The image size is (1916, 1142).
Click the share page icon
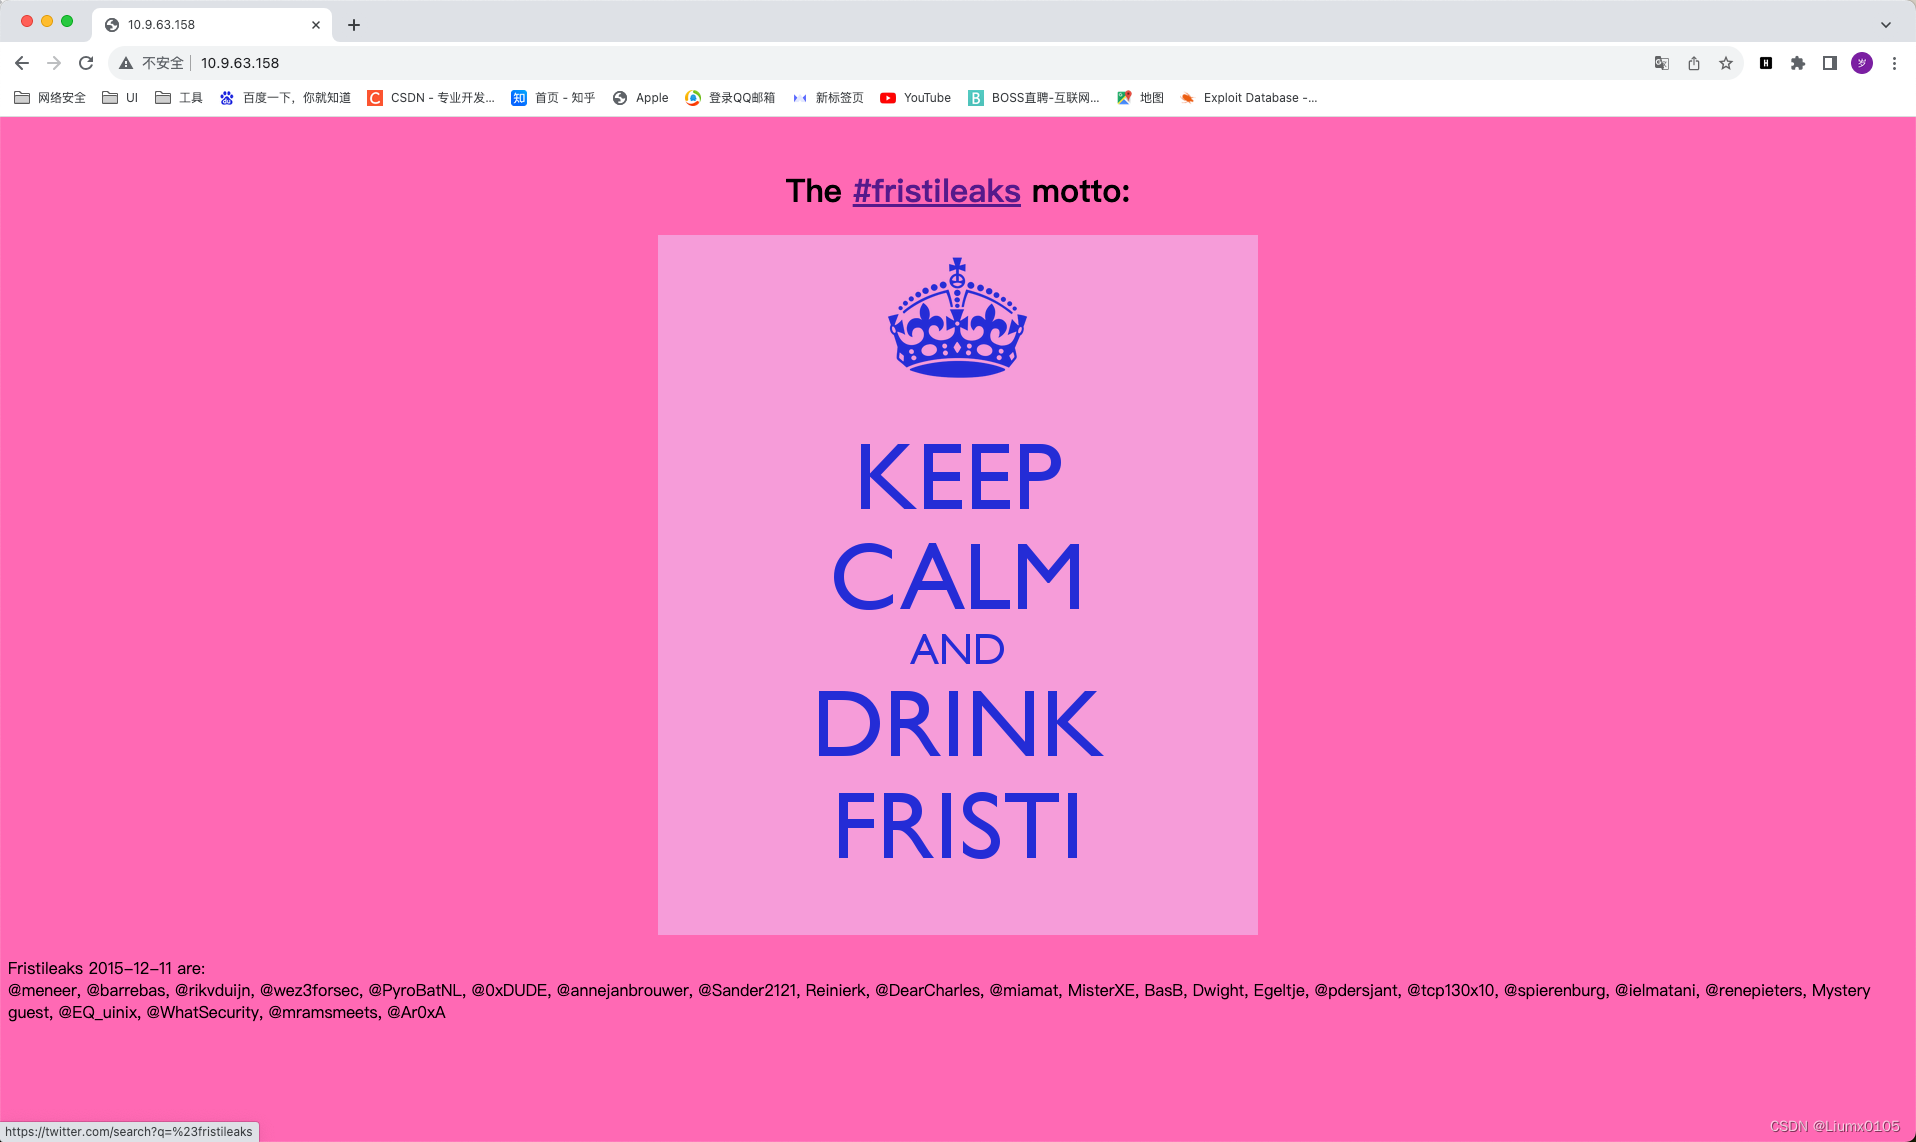point(1694,63)
